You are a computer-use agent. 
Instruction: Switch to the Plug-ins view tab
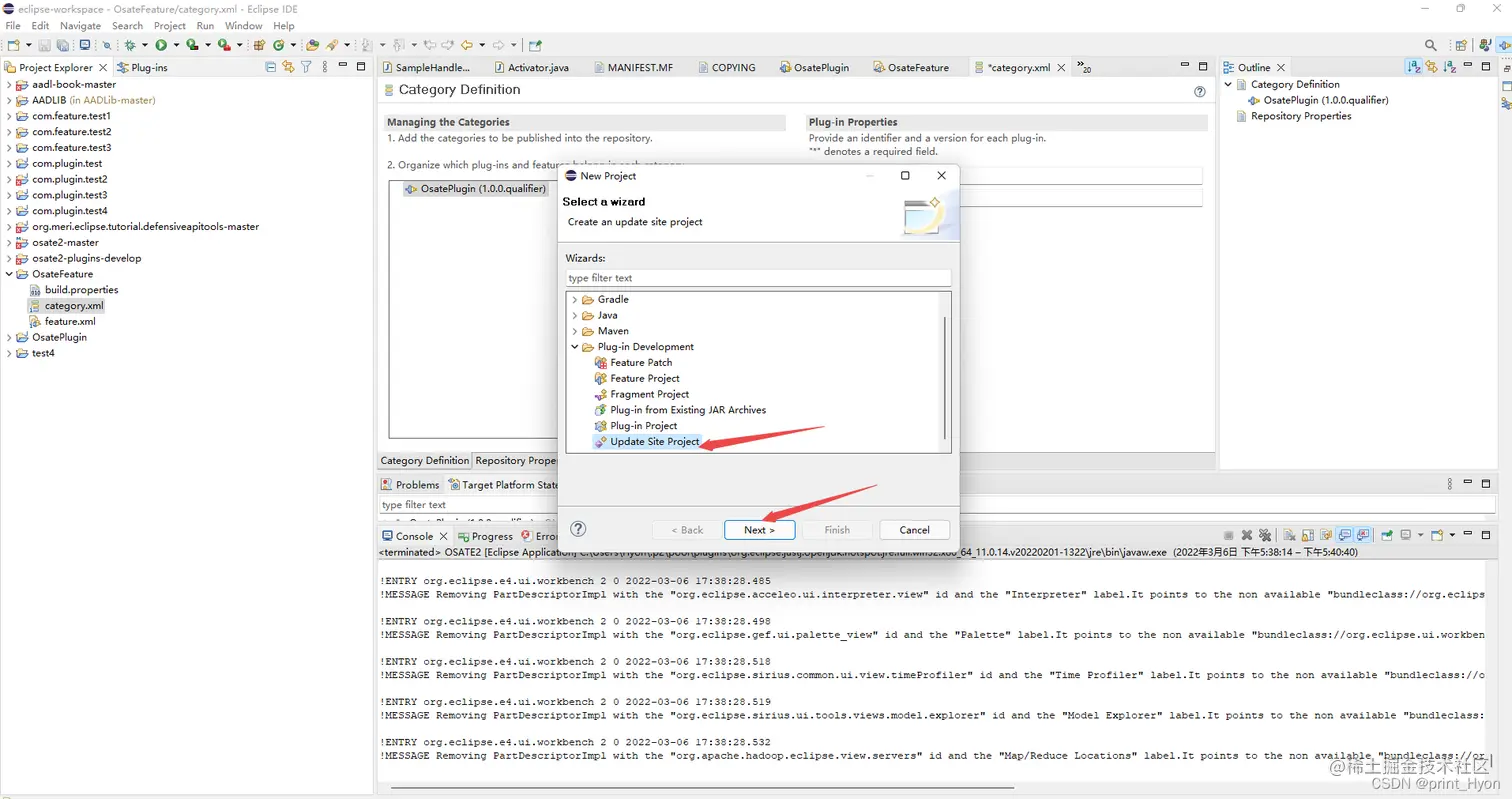click(141, 67)
